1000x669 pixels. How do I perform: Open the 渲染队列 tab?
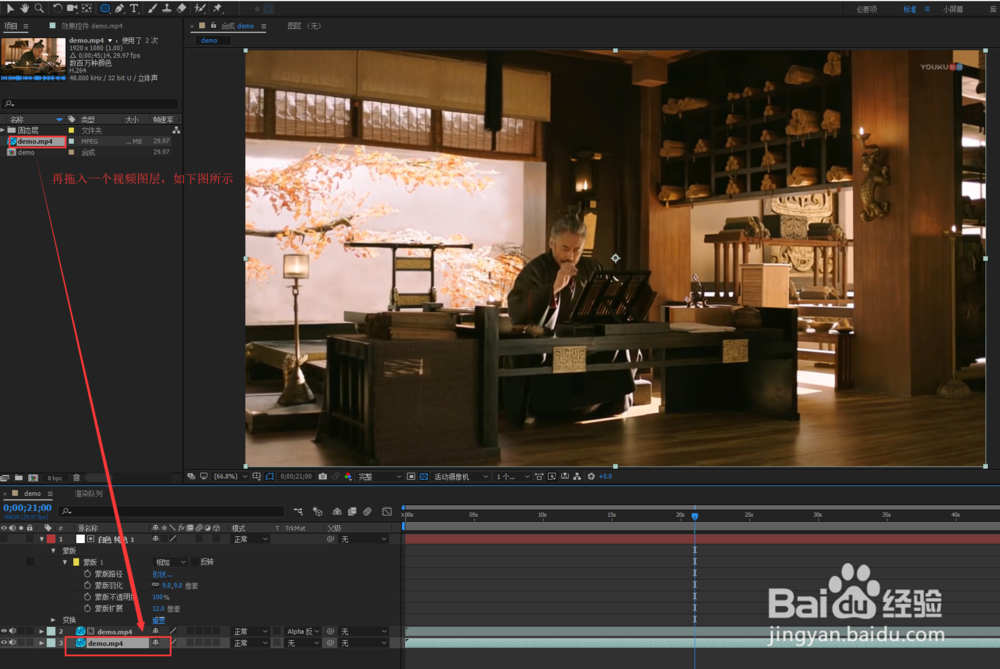click(x=89, y=494)
